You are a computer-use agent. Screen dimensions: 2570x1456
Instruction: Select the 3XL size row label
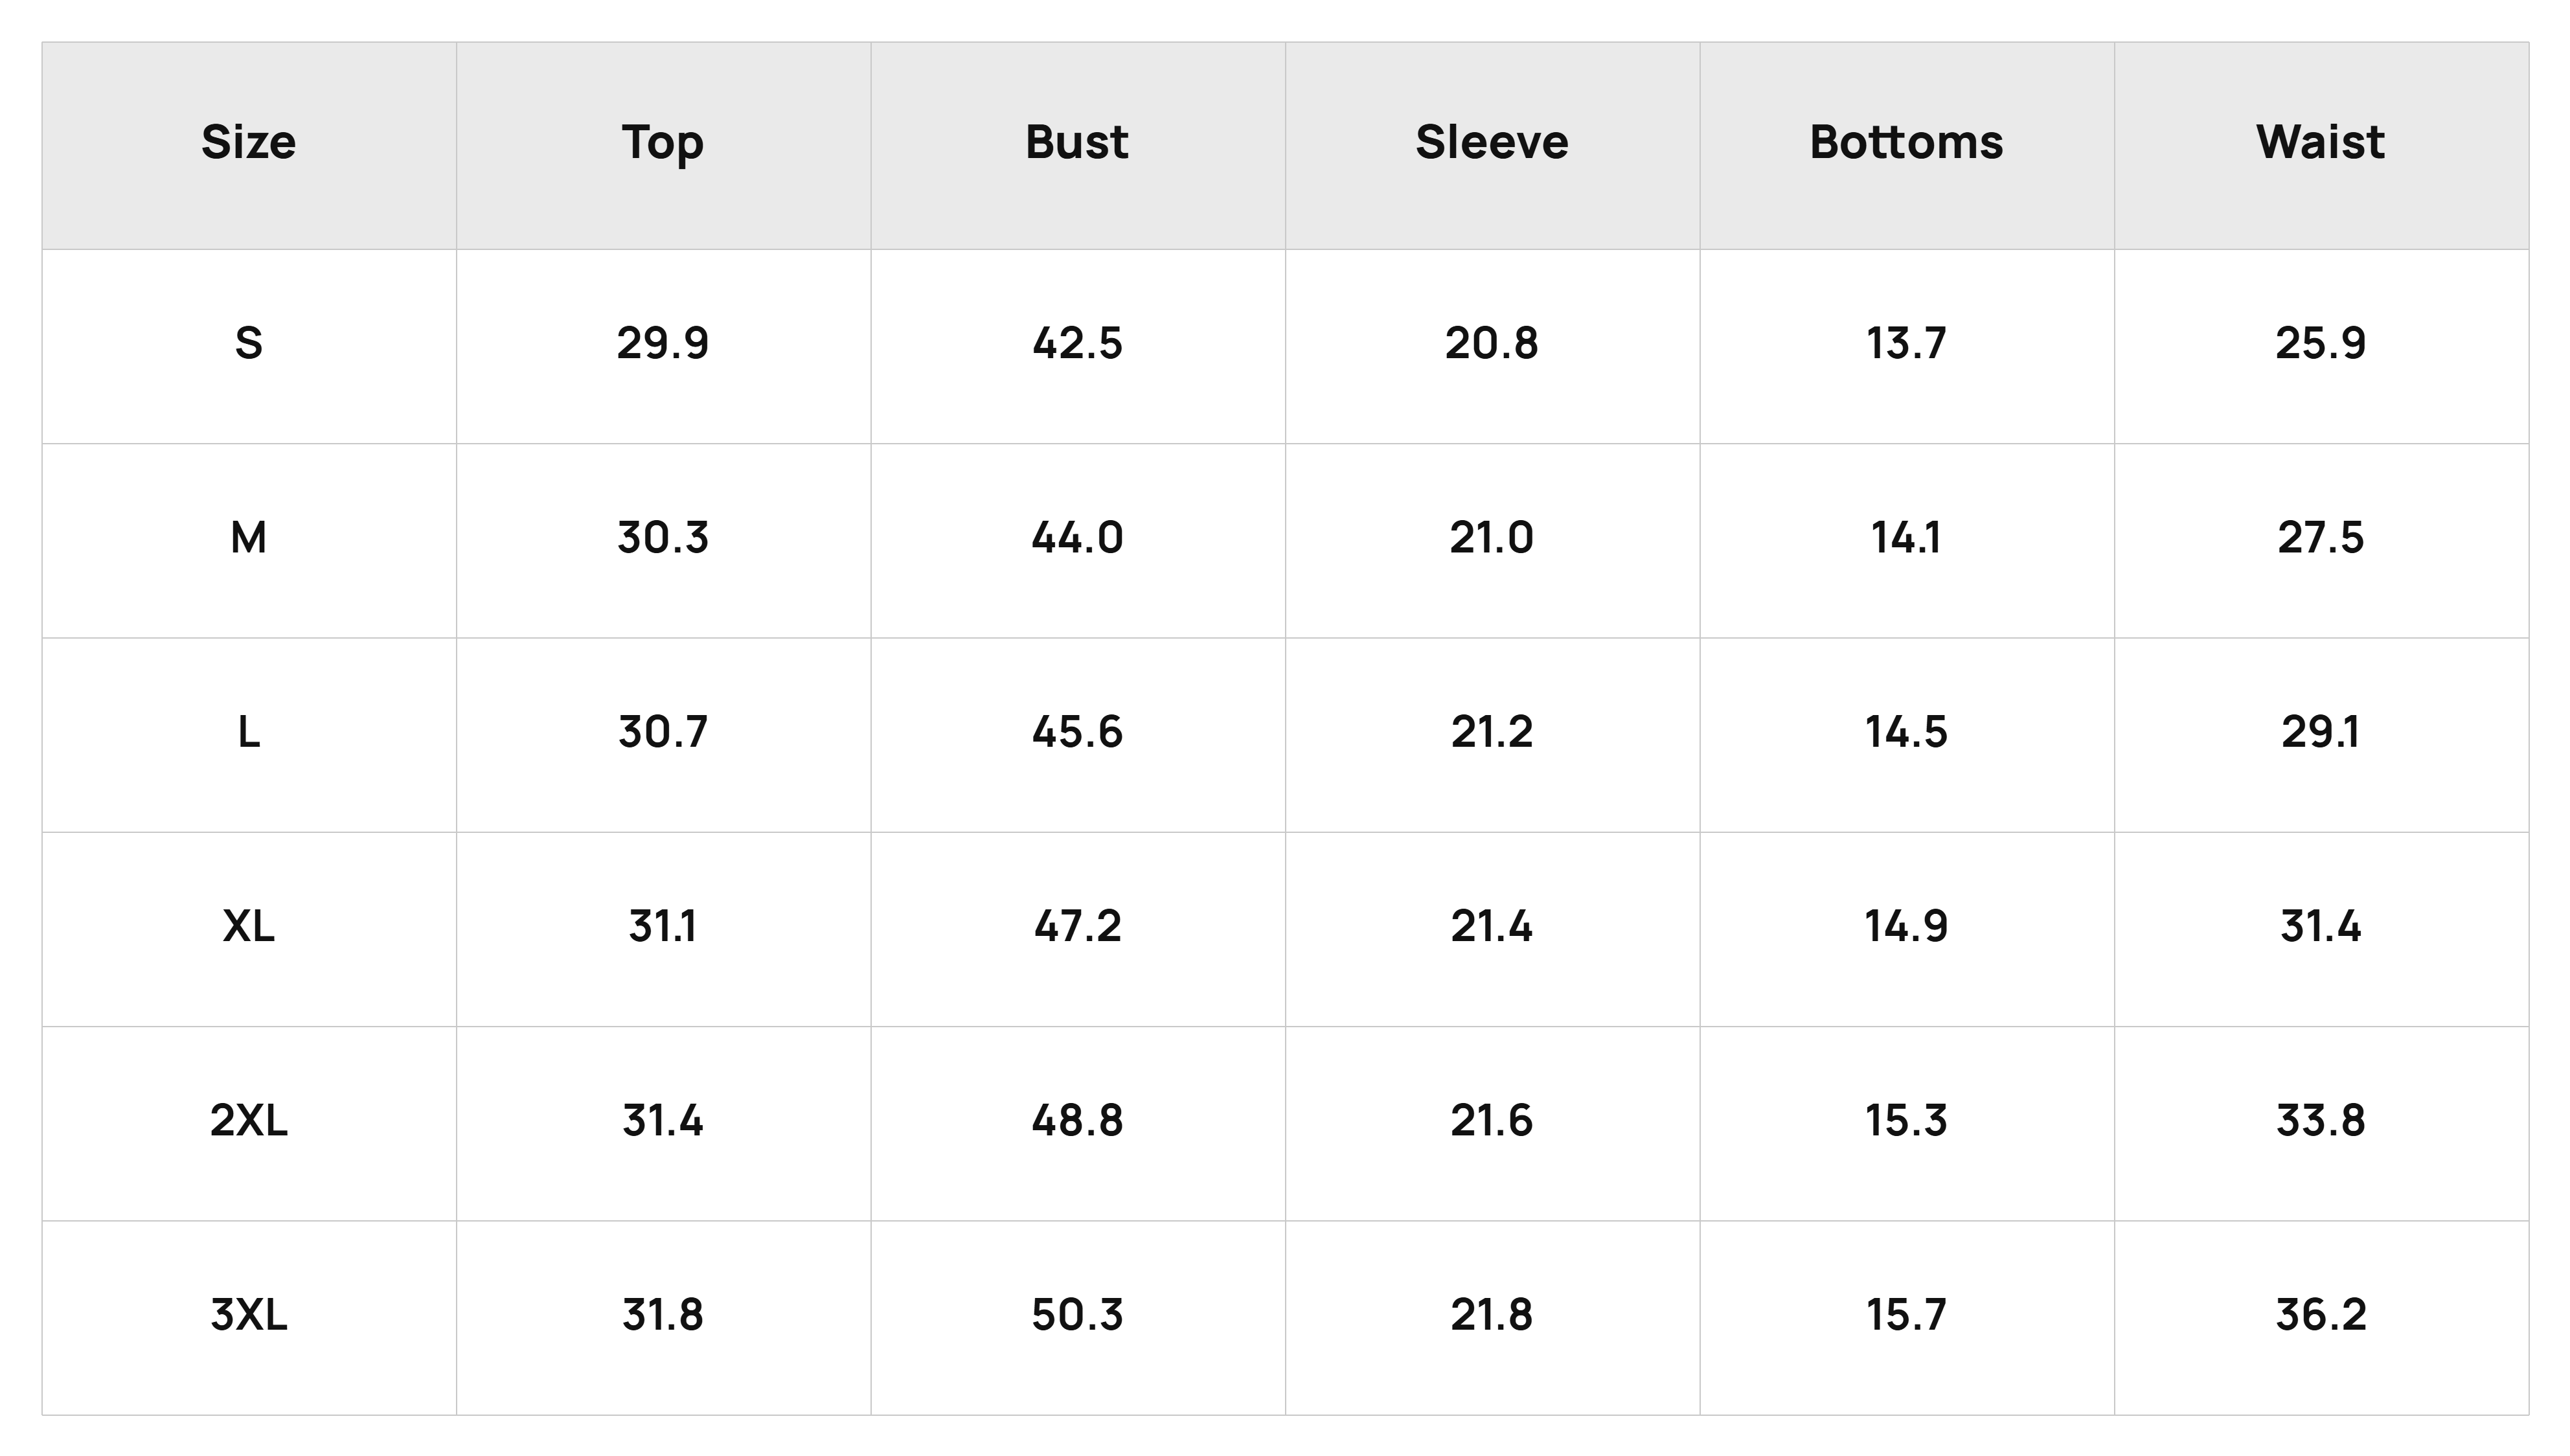point(248,1314)
